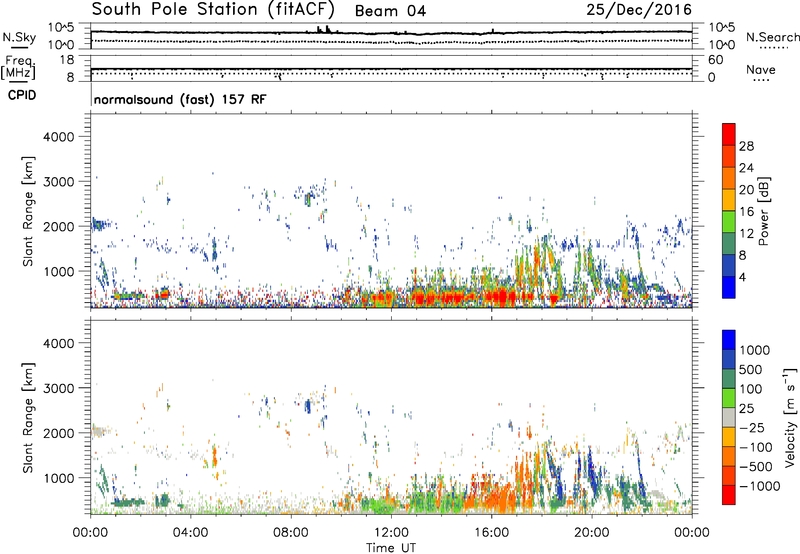This screenshot has width=800, height=554.
Task: Click the '28' value on Power colorbar
Action: pos(746,146)
